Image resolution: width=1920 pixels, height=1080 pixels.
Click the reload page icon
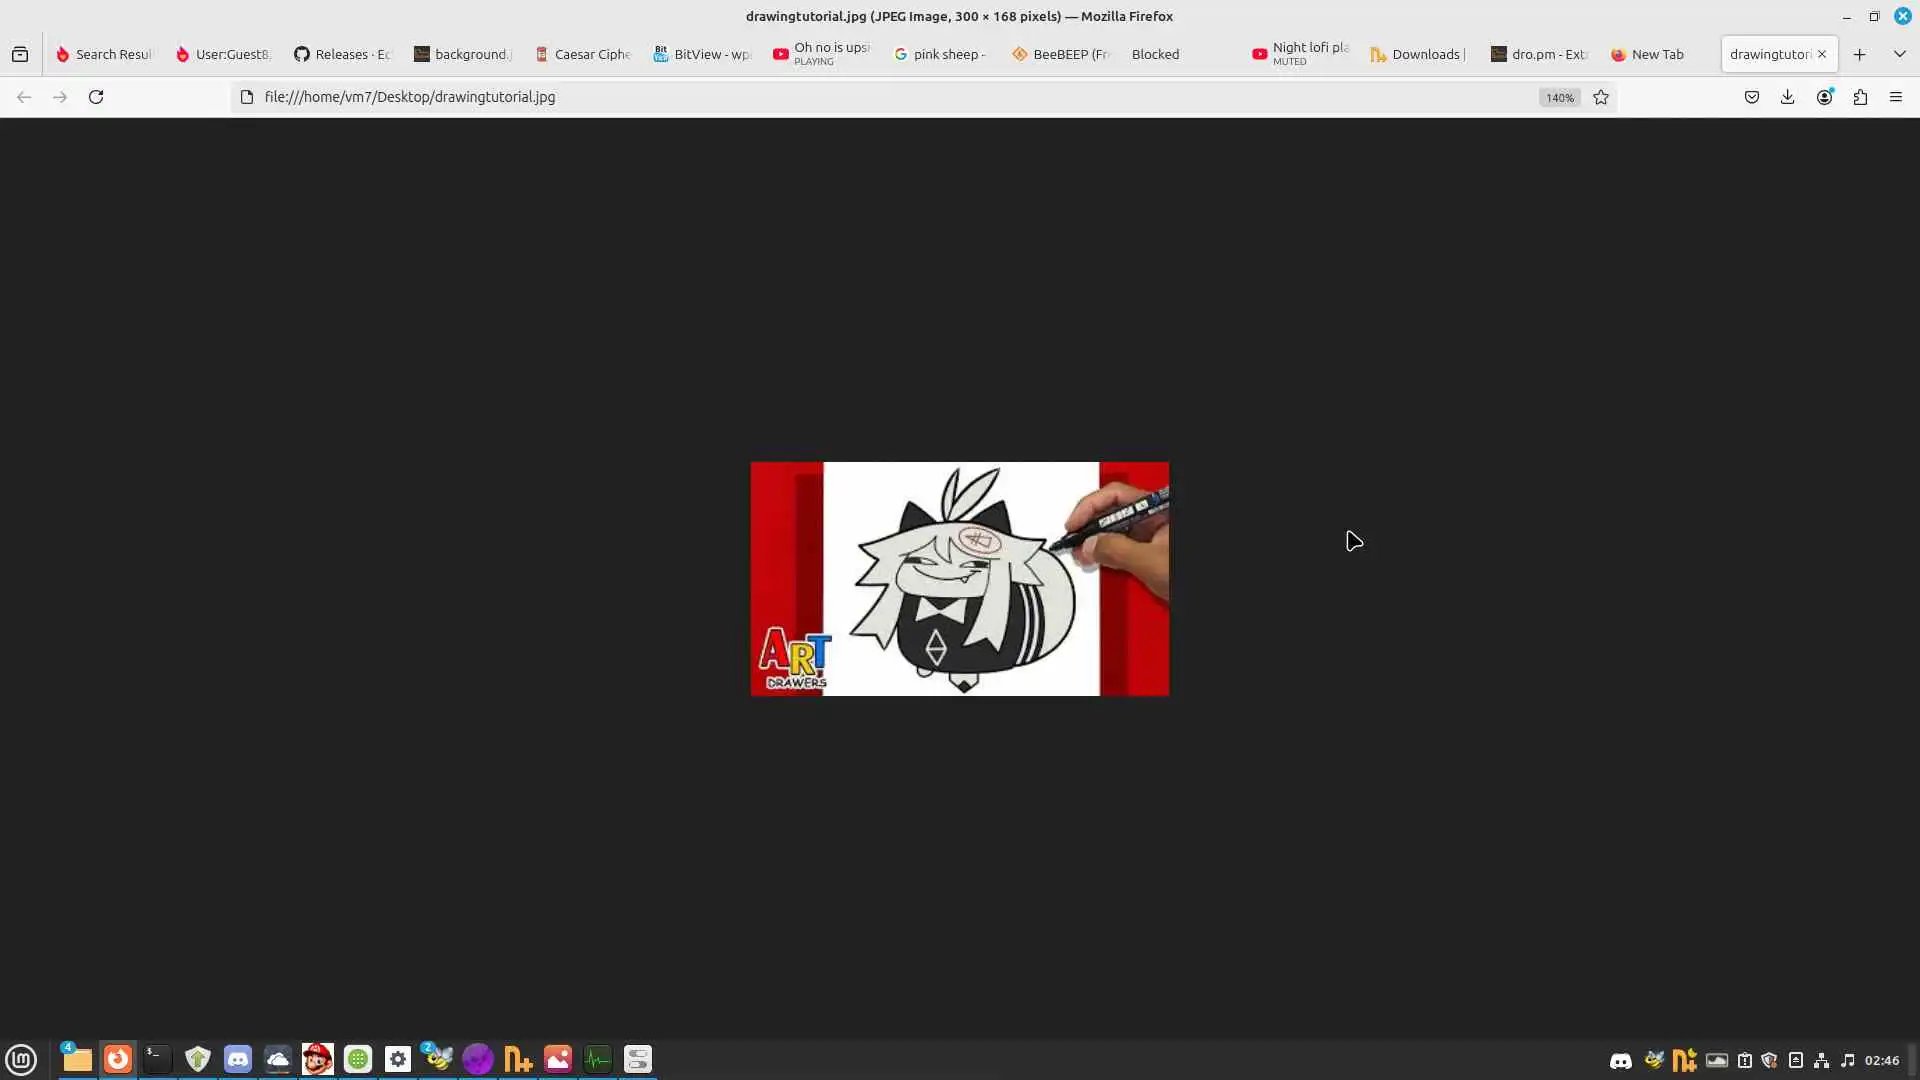(x=96, y=97)
